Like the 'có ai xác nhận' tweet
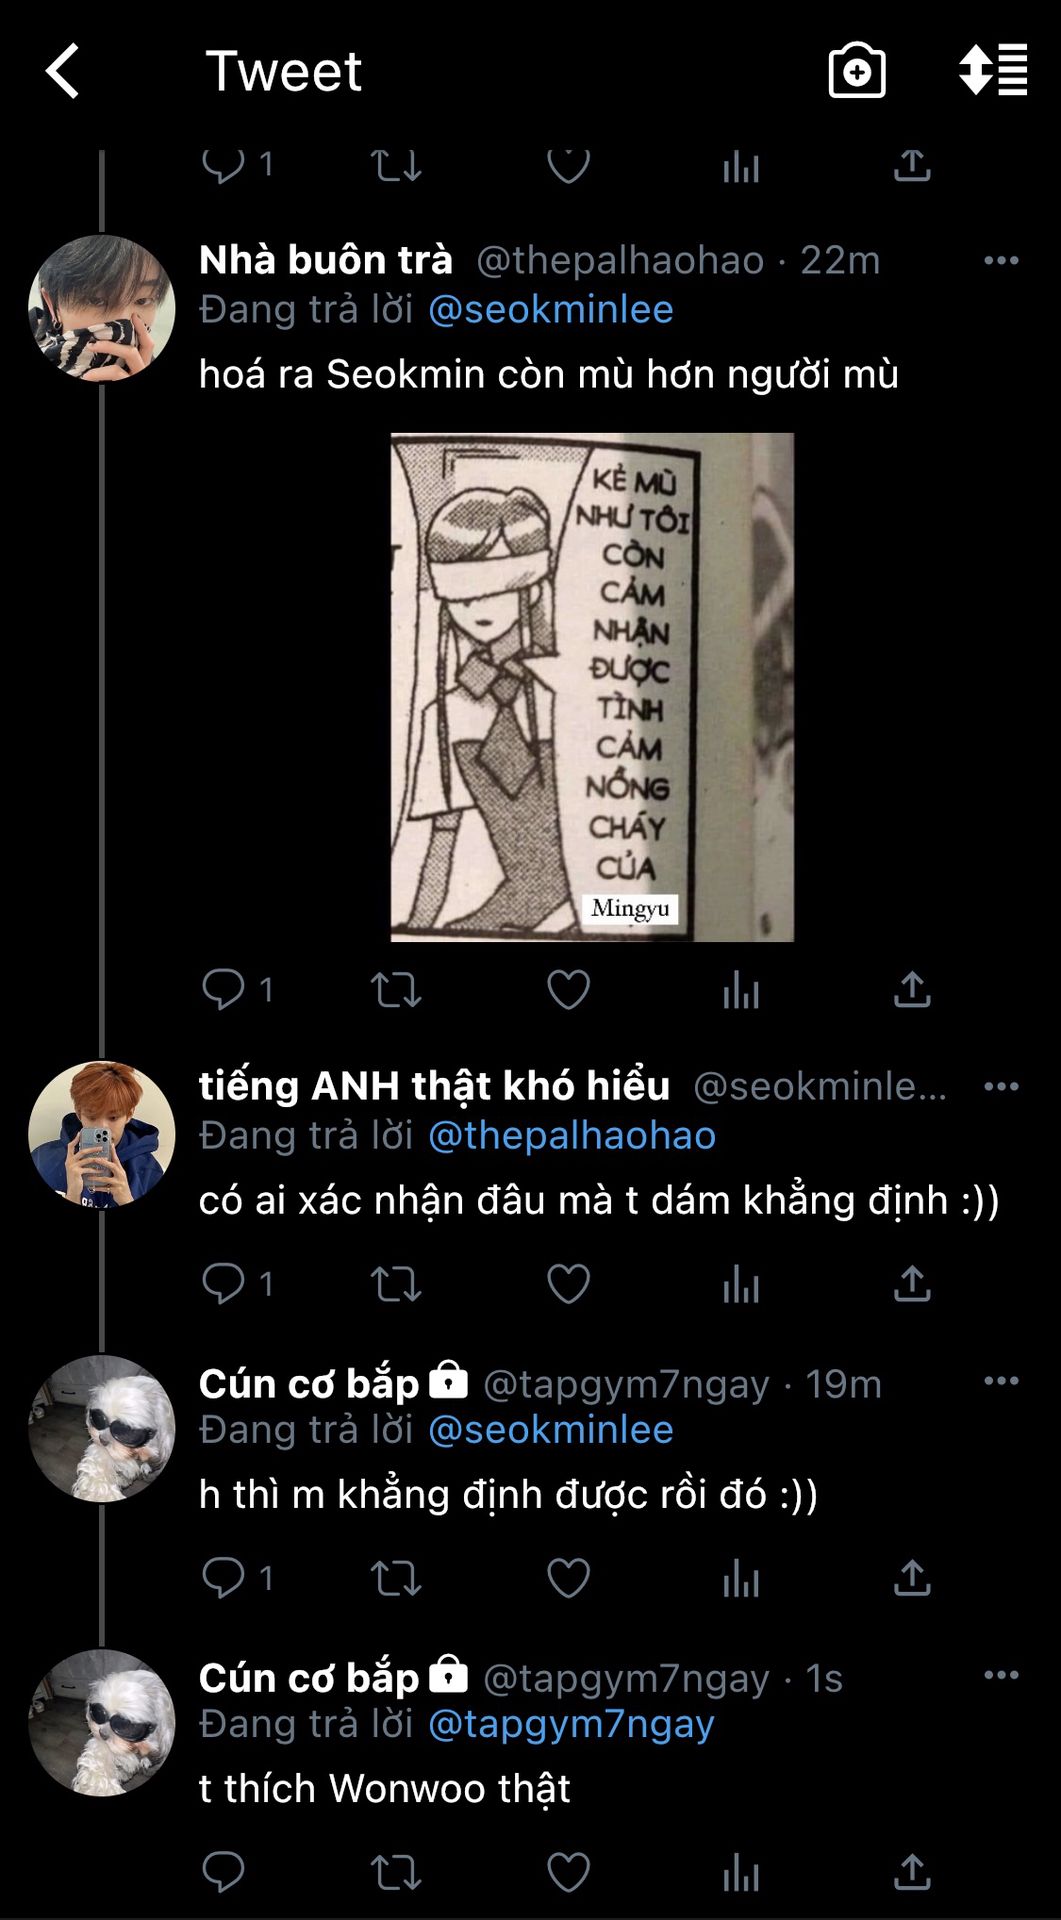 pos(568,1284)
